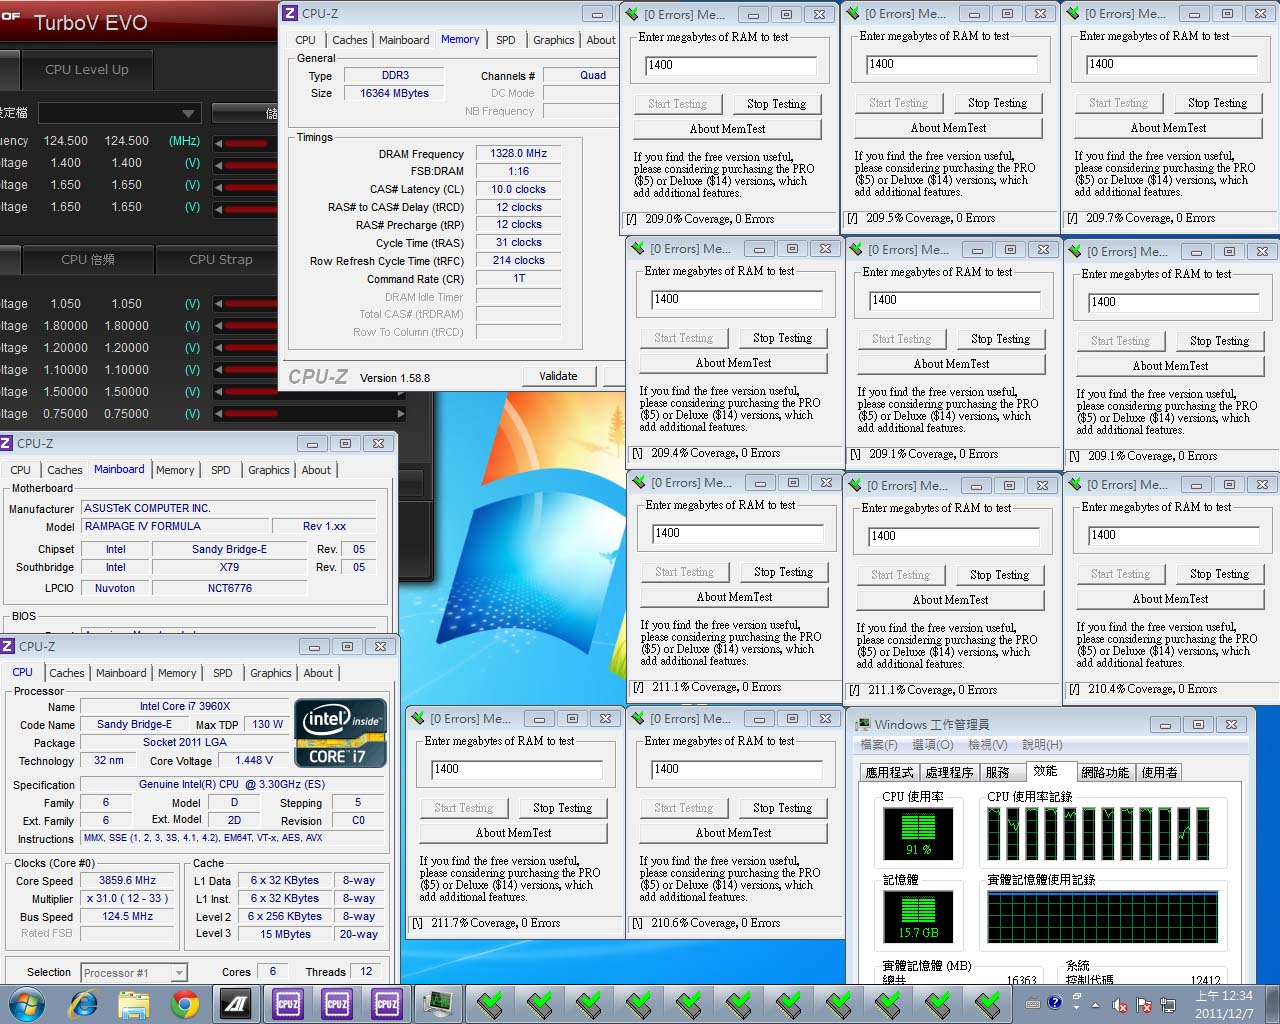This screenshot has width=1280, height=1024.
Task: Click the Intel Core i7 3960X name field
Action: point(184,706)
